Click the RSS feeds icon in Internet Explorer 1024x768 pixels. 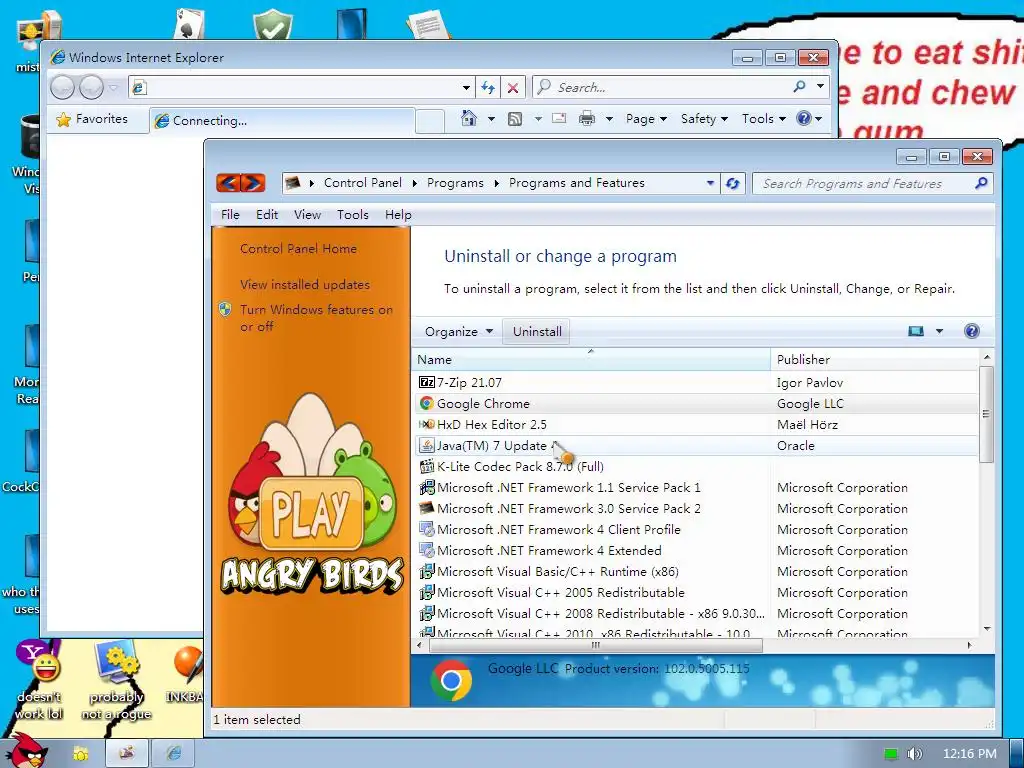[515, 119]
